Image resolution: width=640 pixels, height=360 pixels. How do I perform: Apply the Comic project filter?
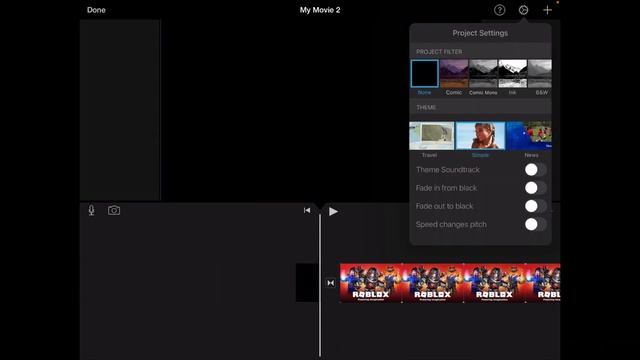coord(454,73)
